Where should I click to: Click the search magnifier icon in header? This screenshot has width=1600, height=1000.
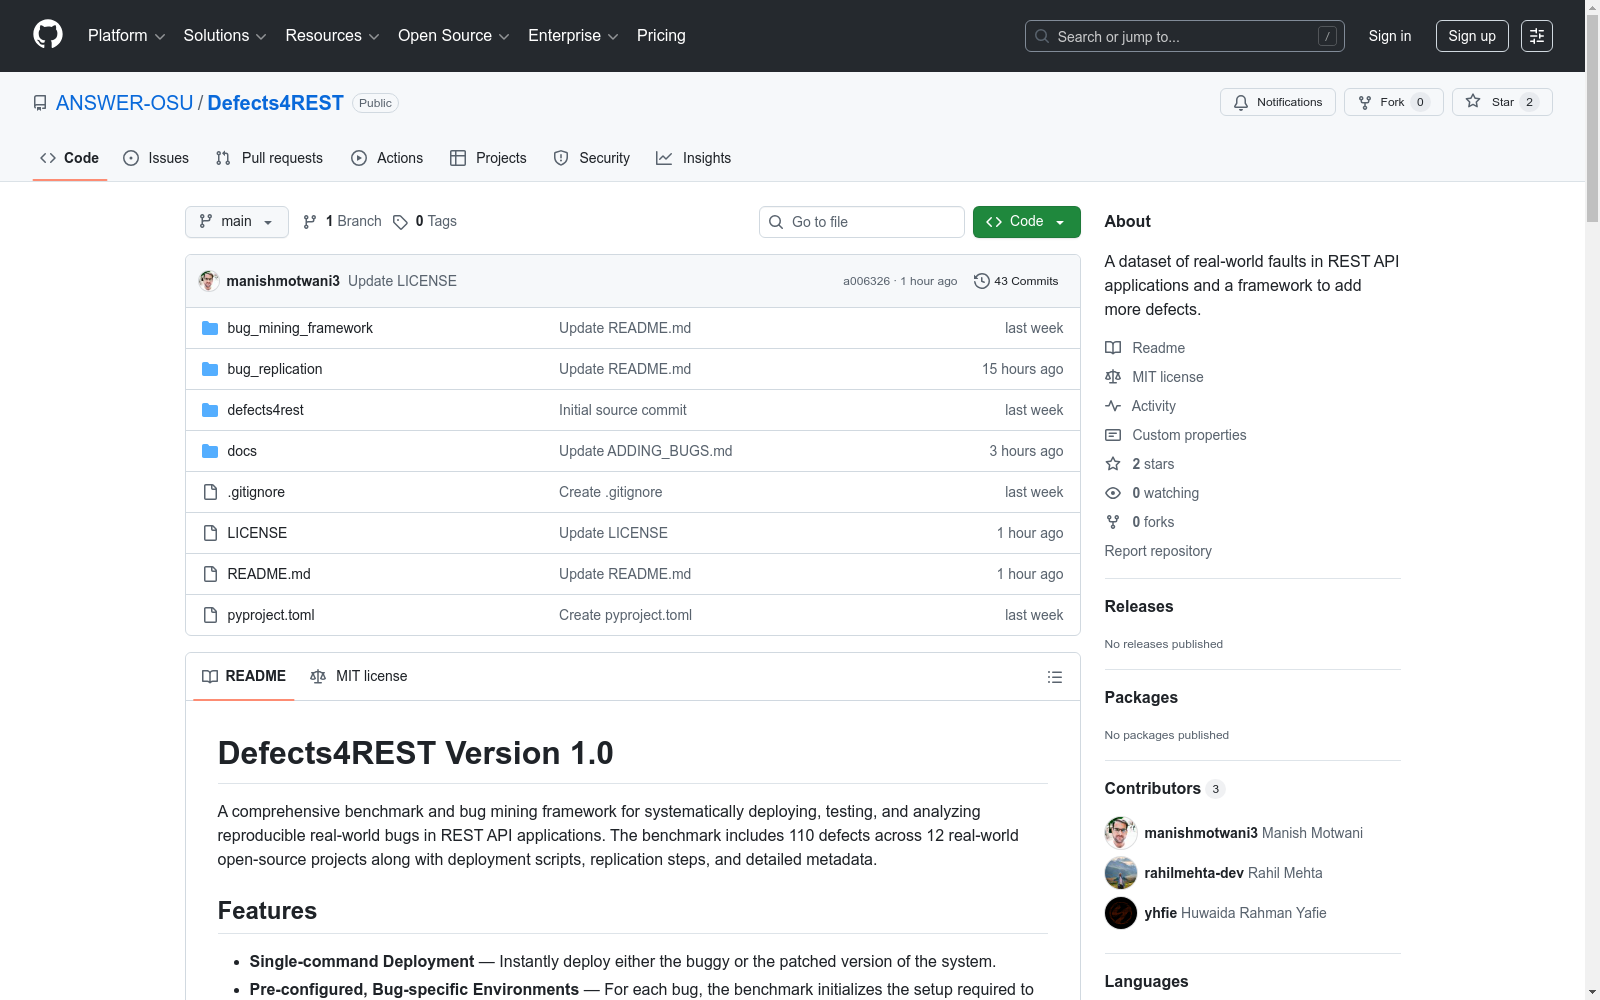click(x=1042, y=36)
